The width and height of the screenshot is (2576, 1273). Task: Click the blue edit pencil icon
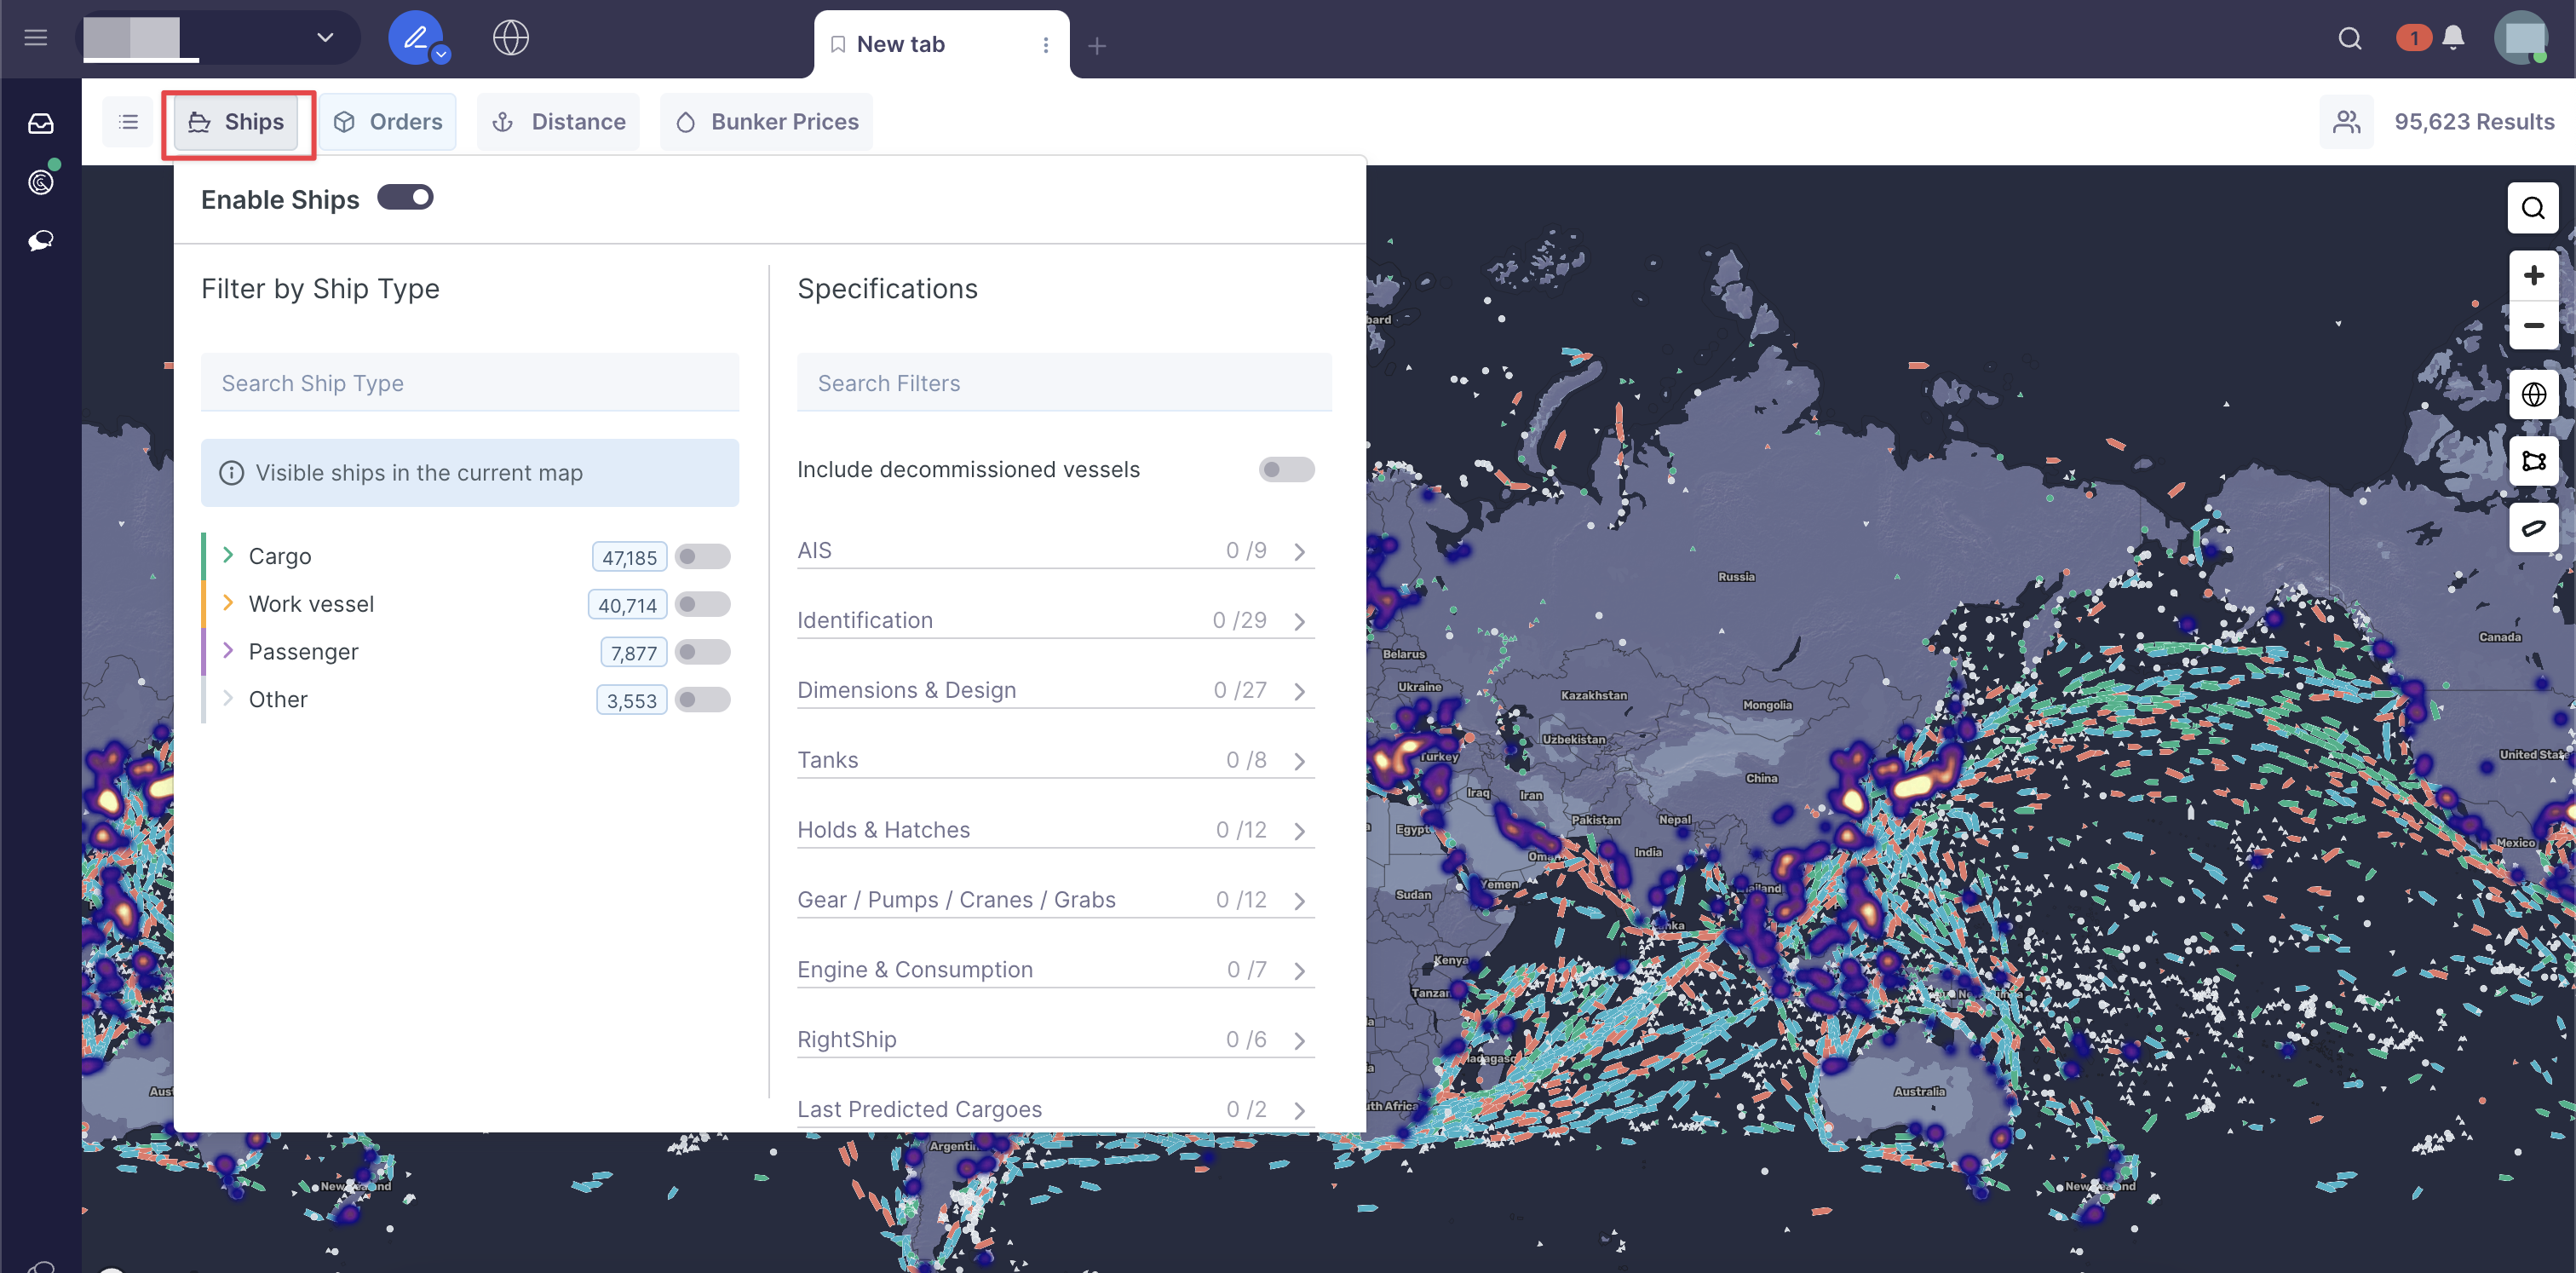click(x=415, y=38)
